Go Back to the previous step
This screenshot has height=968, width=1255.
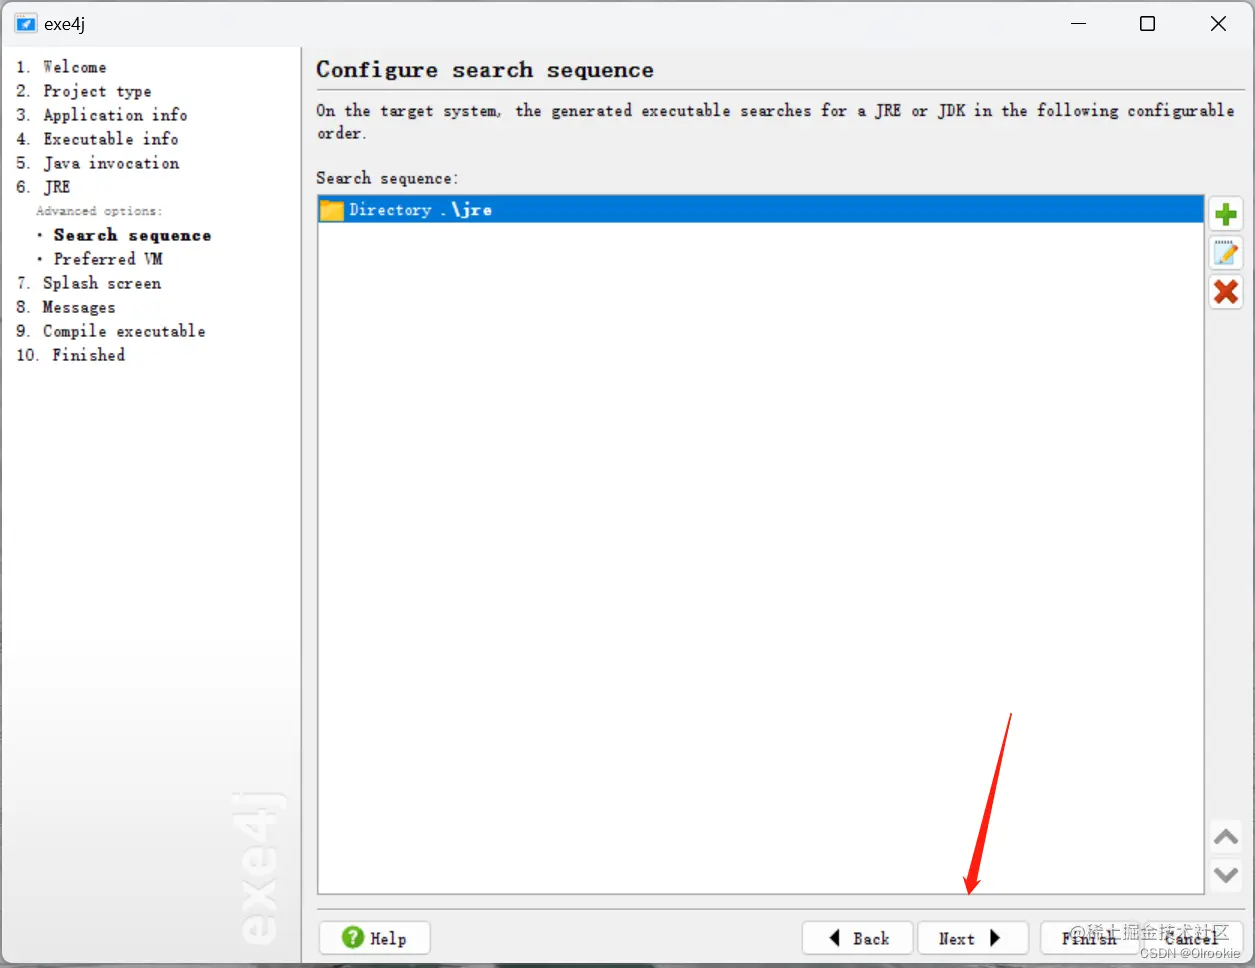[858, 938]
